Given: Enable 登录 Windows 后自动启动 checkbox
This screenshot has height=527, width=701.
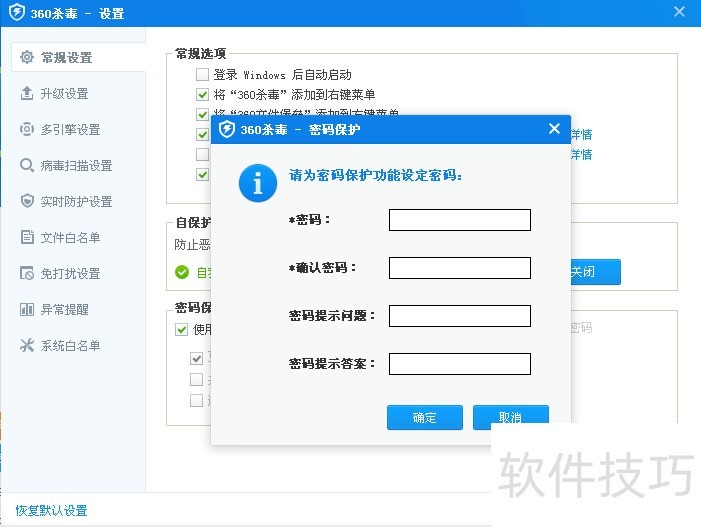Looking at the screenshot, I should coord(203,74).
